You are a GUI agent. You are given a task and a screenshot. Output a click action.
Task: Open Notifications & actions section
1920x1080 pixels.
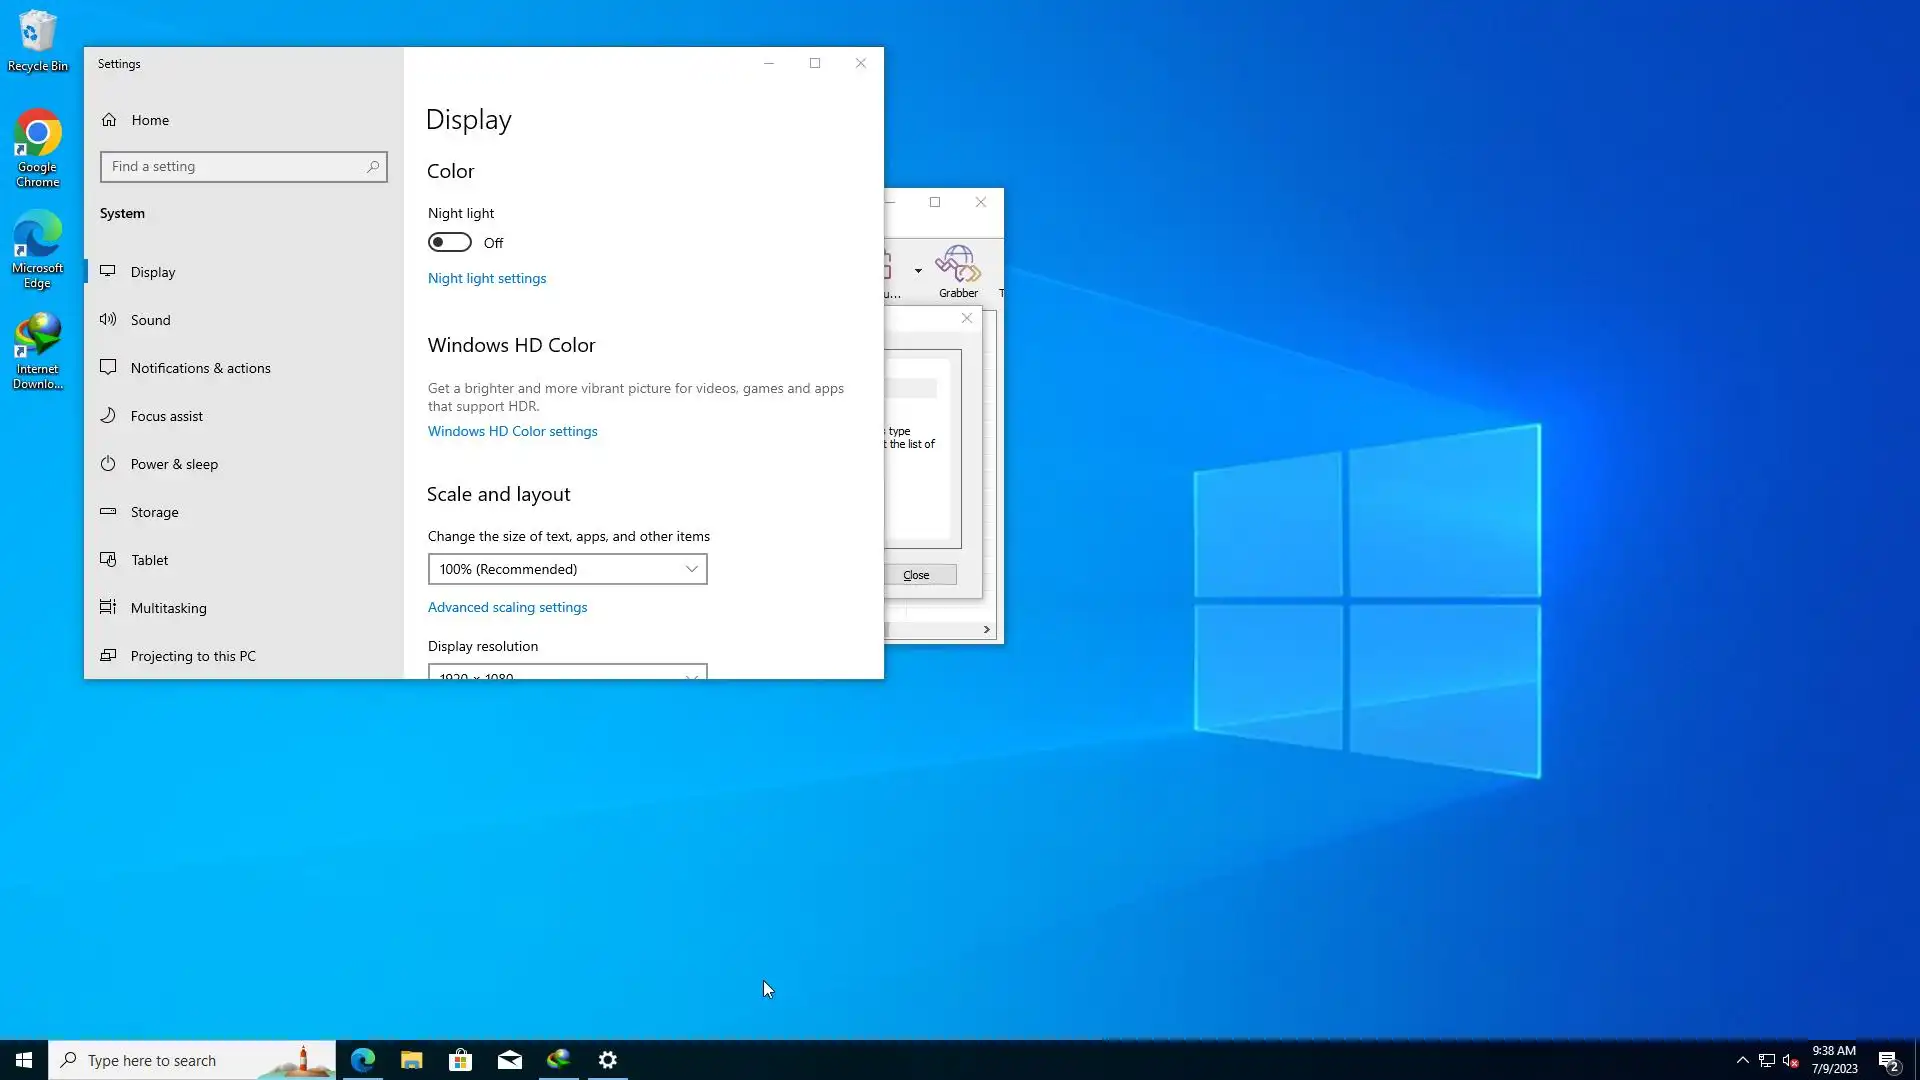tap(200, 368)
